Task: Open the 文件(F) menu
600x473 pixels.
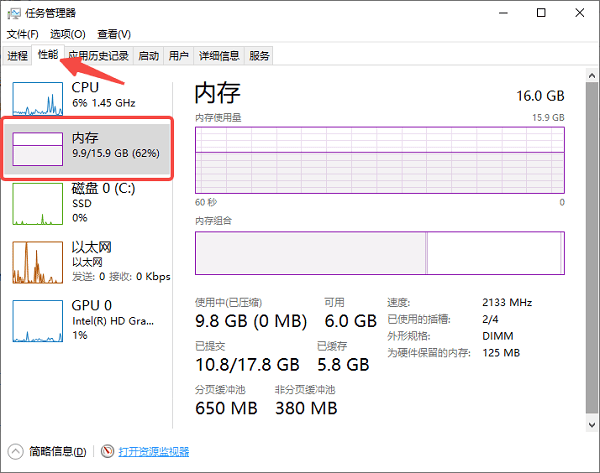Action: (23, 35)
